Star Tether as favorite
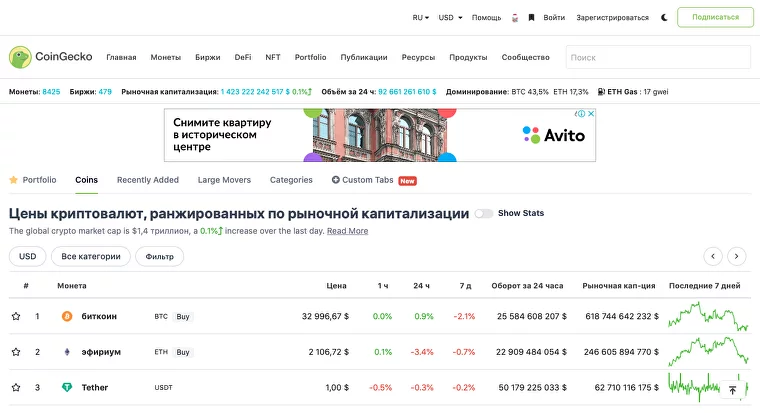Screen dimensions: 760x413 pos(16,387)
